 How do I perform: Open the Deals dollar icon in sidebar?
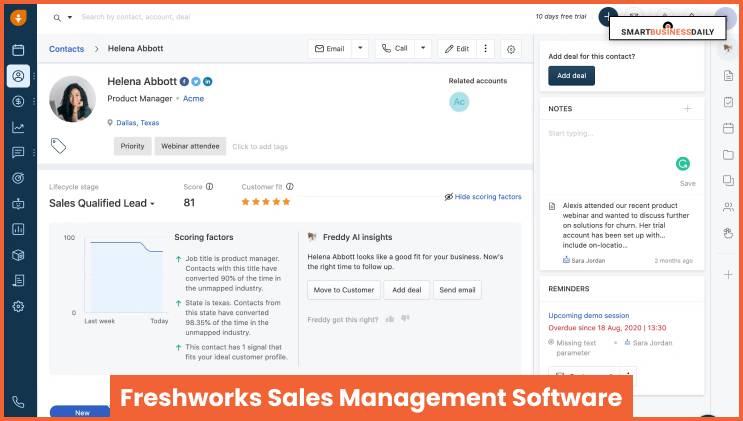pos(18,101)
